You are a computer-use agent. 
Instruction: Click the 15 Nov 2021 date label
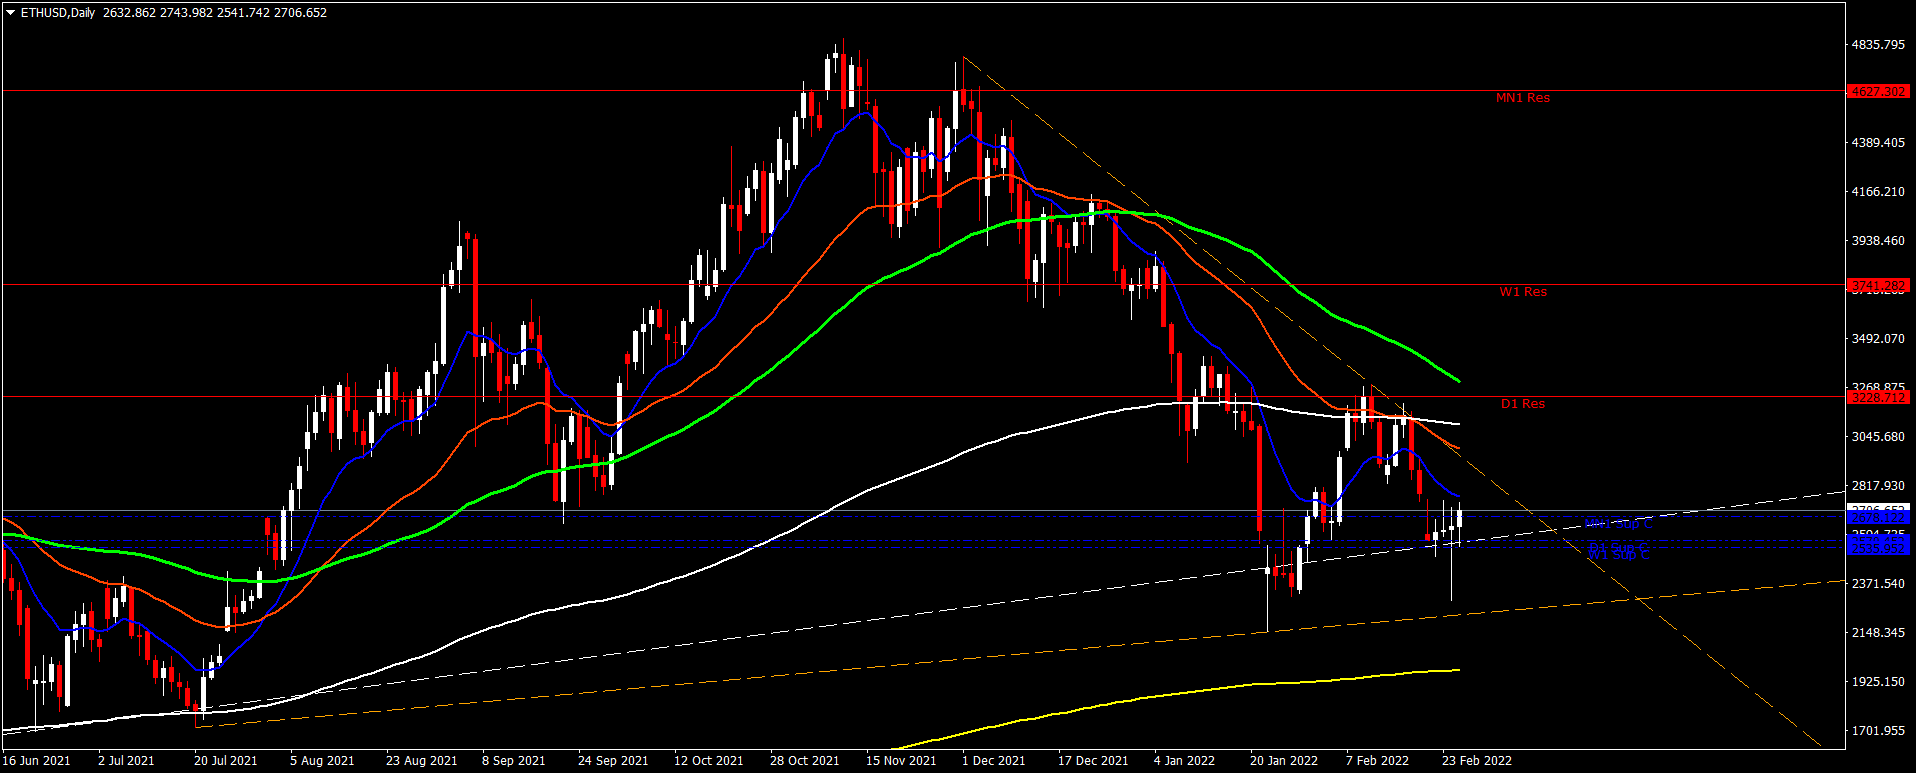click(x=901, y=761)
